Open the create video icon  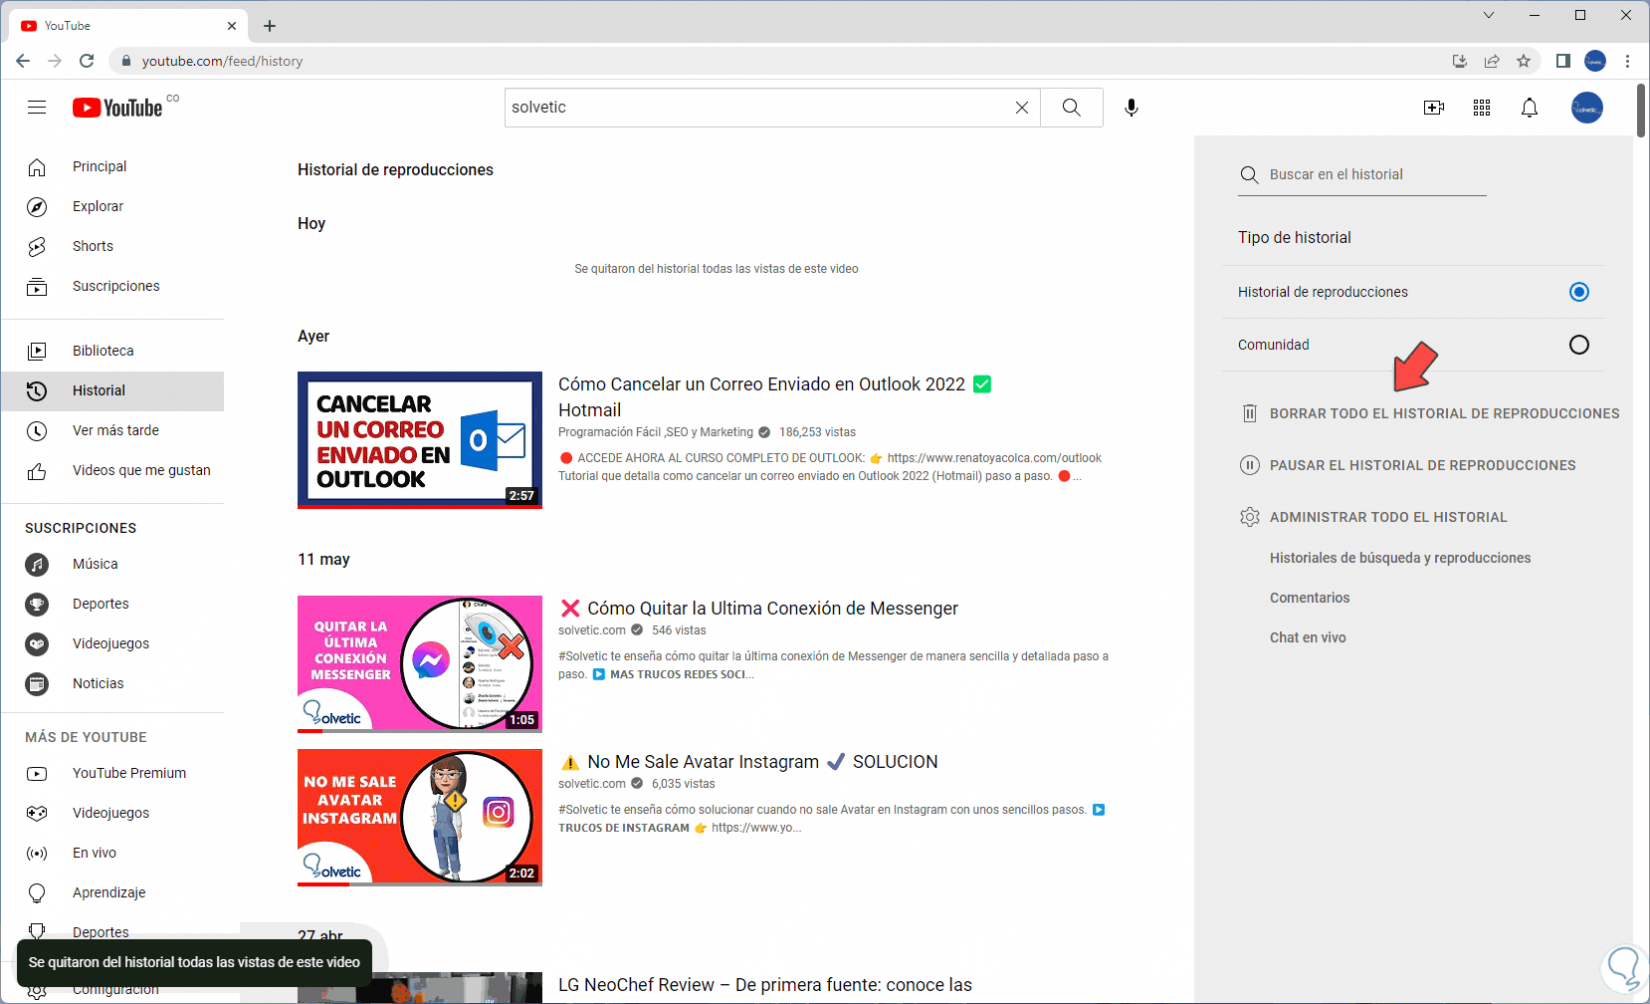pos(1433,108)
